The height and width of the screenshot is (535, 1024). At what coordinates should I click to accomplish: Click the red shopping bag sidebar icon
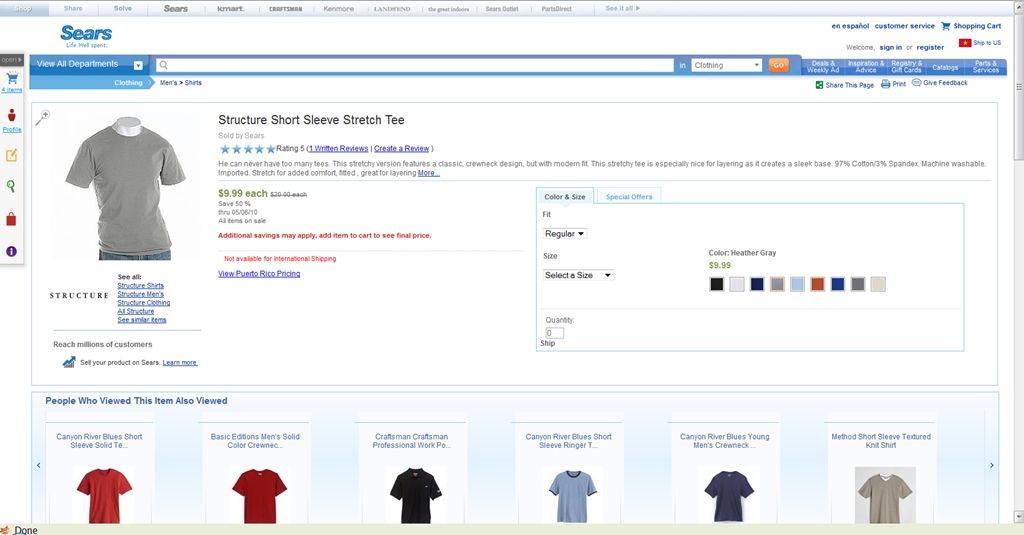11,219
